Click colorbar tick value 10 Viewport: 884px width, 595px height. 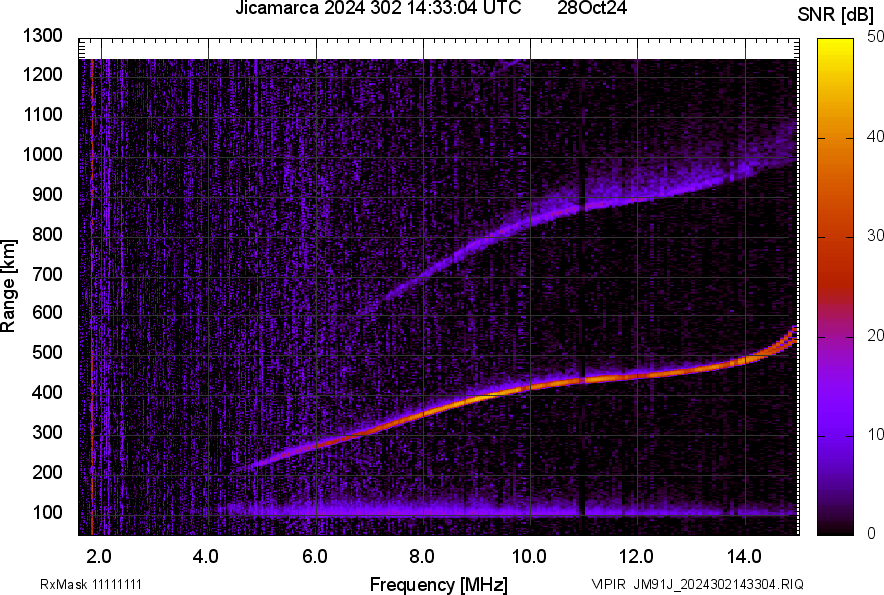pyautogui.click(x=876, y=435)
